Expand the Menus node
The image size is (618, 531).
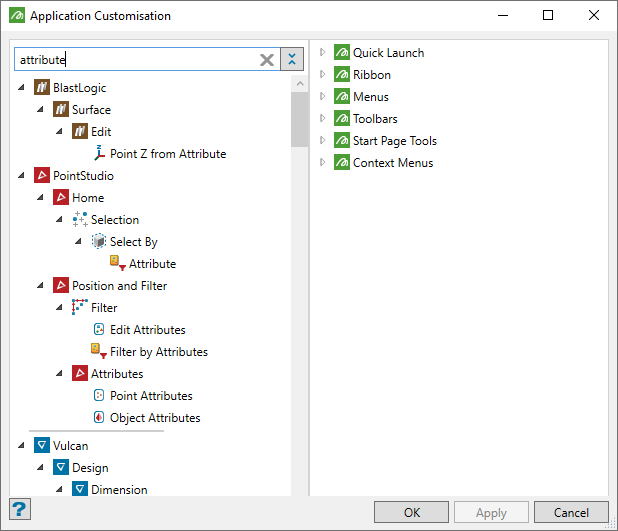pyautogui.click(x=322, y=96)
